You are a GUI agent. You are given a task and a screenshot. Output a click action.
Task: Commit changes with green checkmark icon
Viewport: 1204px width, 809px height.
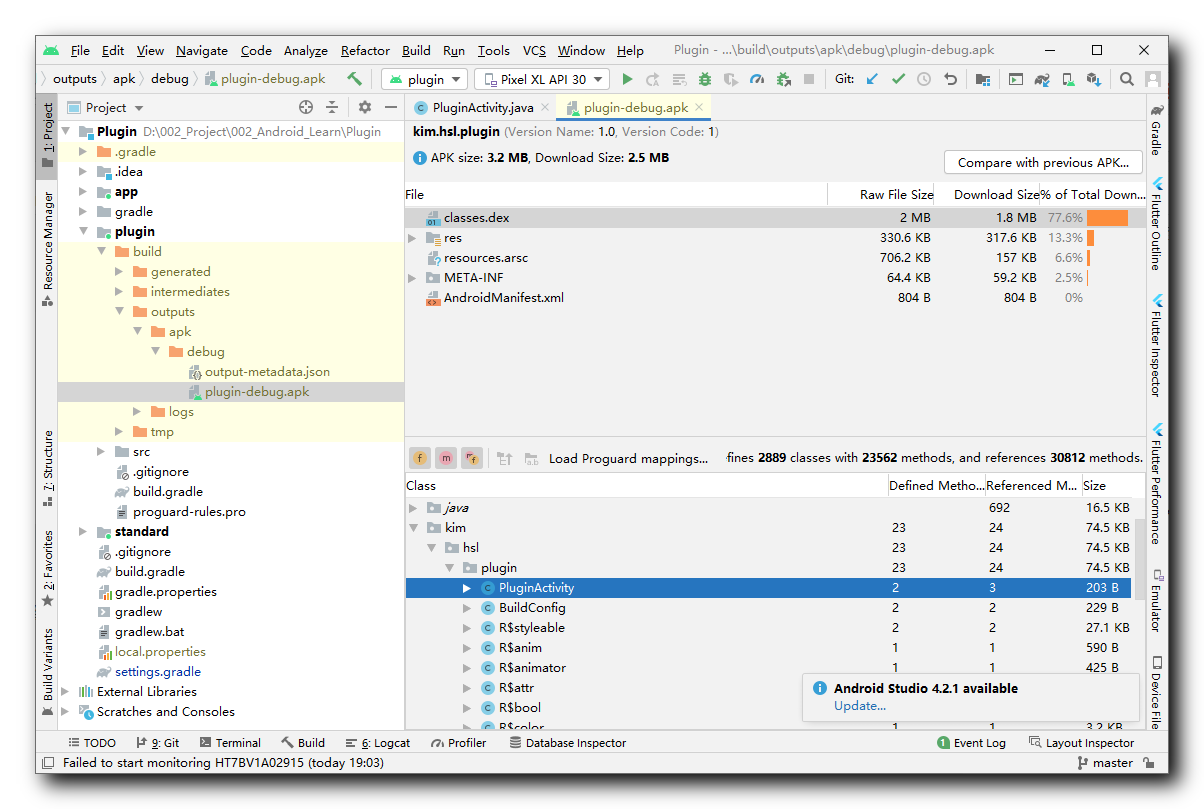898,79
